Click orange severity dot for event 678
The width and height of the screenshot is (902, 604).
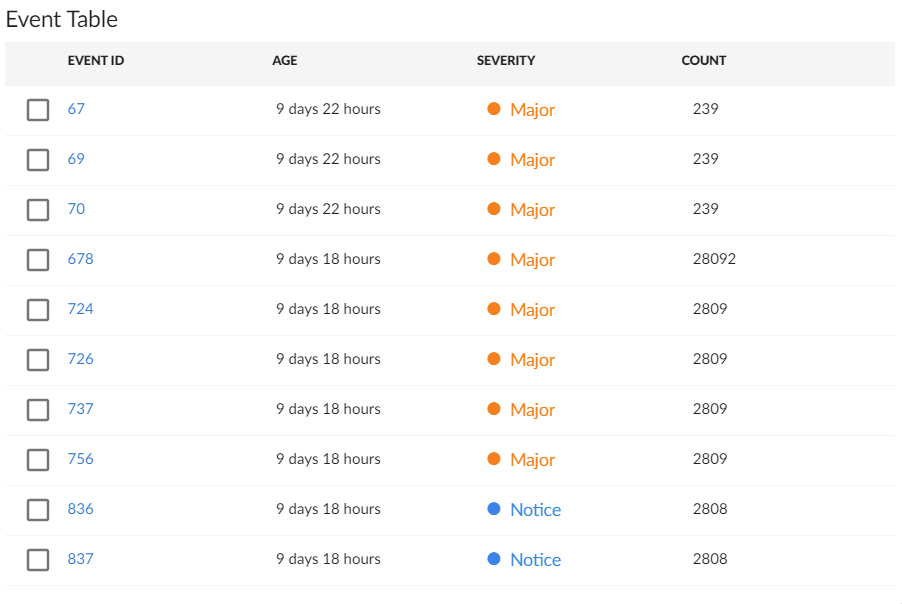point(494,259)
